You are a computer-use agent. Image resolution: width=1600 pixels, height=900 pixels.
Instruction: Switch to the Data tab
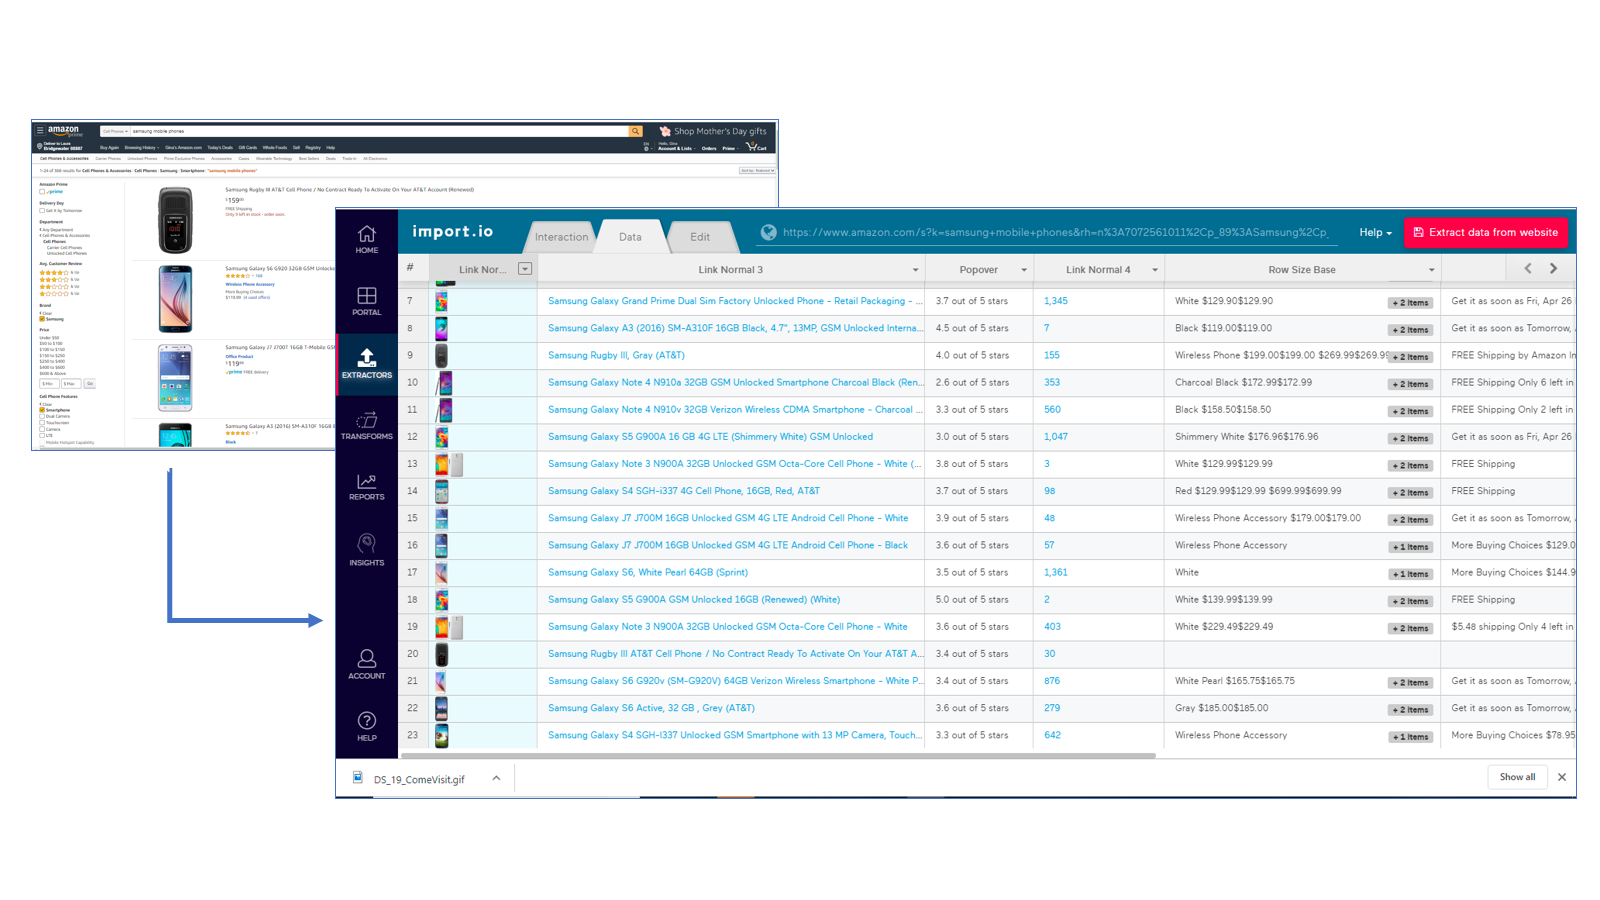click(x=630, y=237)
